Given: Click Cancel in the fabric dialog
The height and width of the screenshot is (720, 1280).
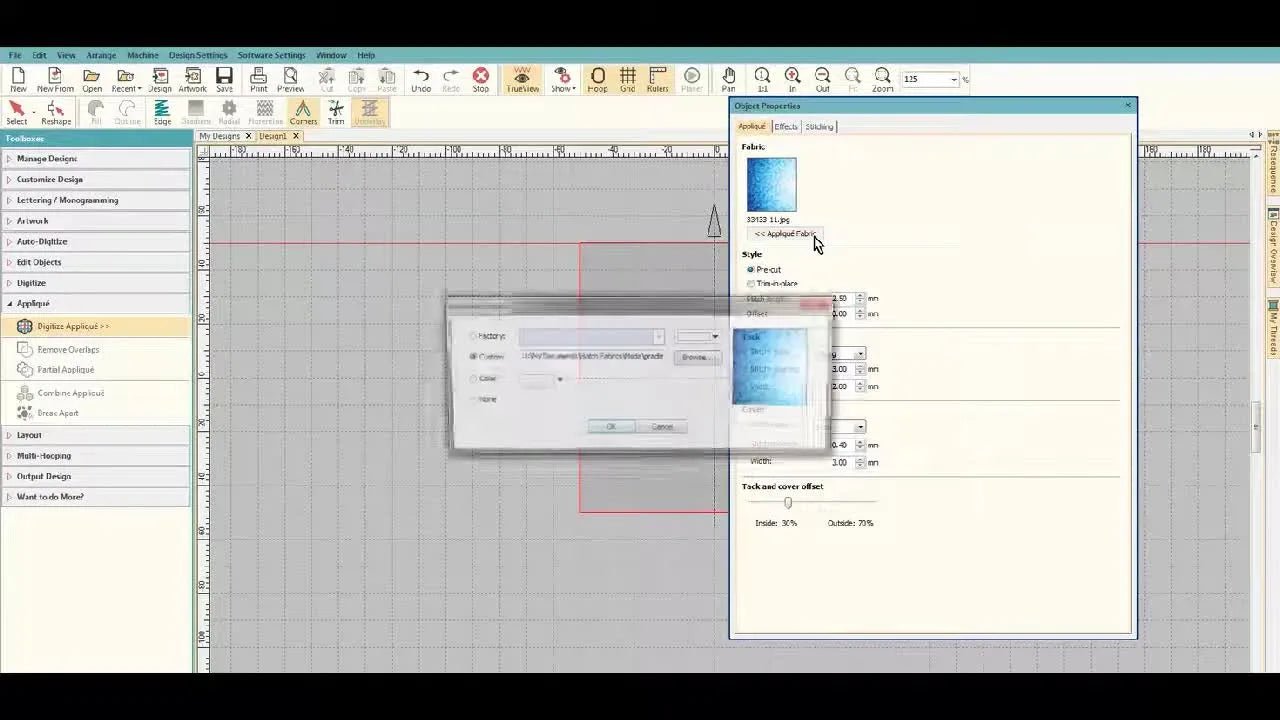Looking at the screenshot, I should (x=662, y=427).
